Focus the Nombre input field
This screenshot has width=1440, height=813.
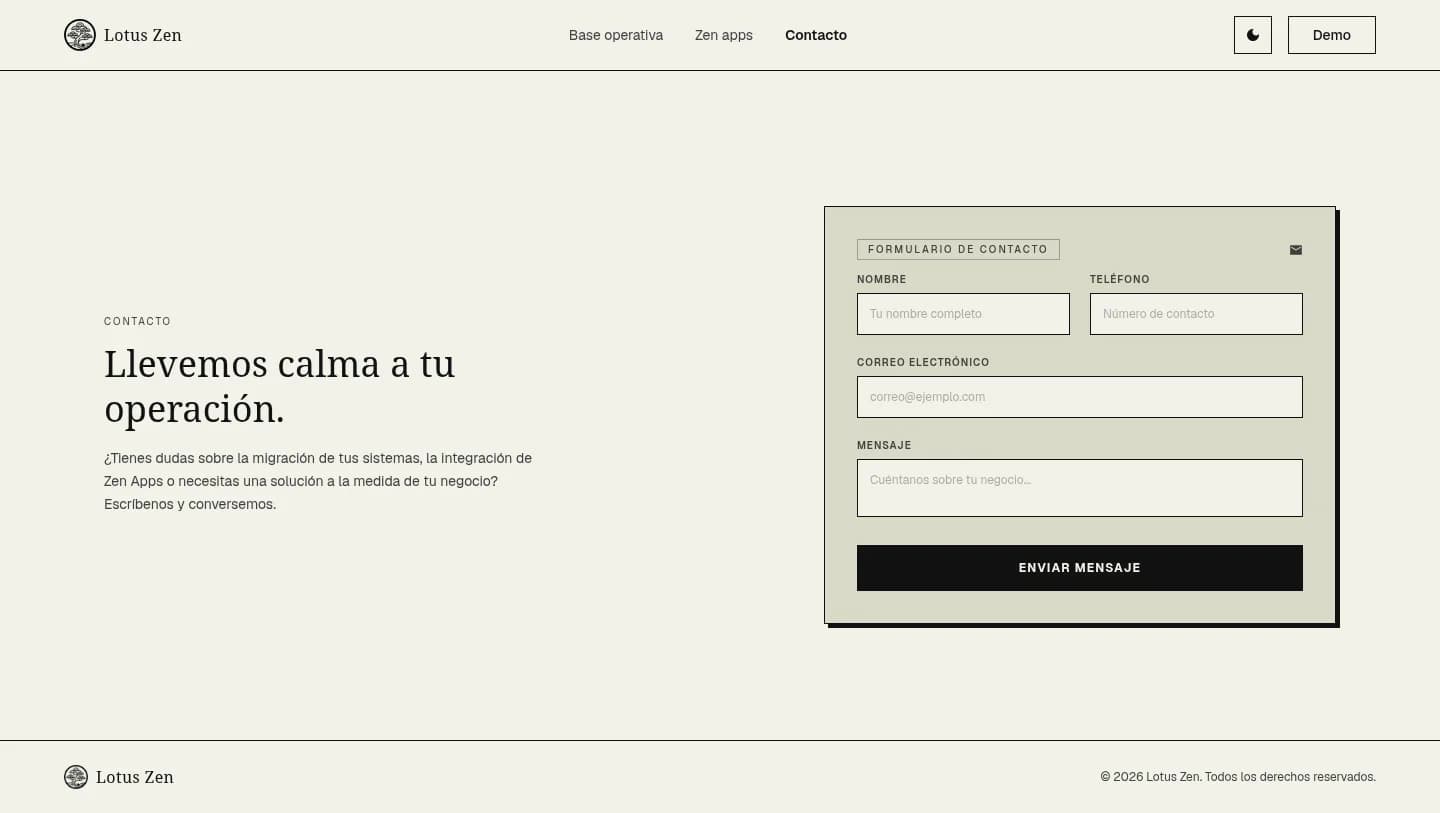click(963, 314)
